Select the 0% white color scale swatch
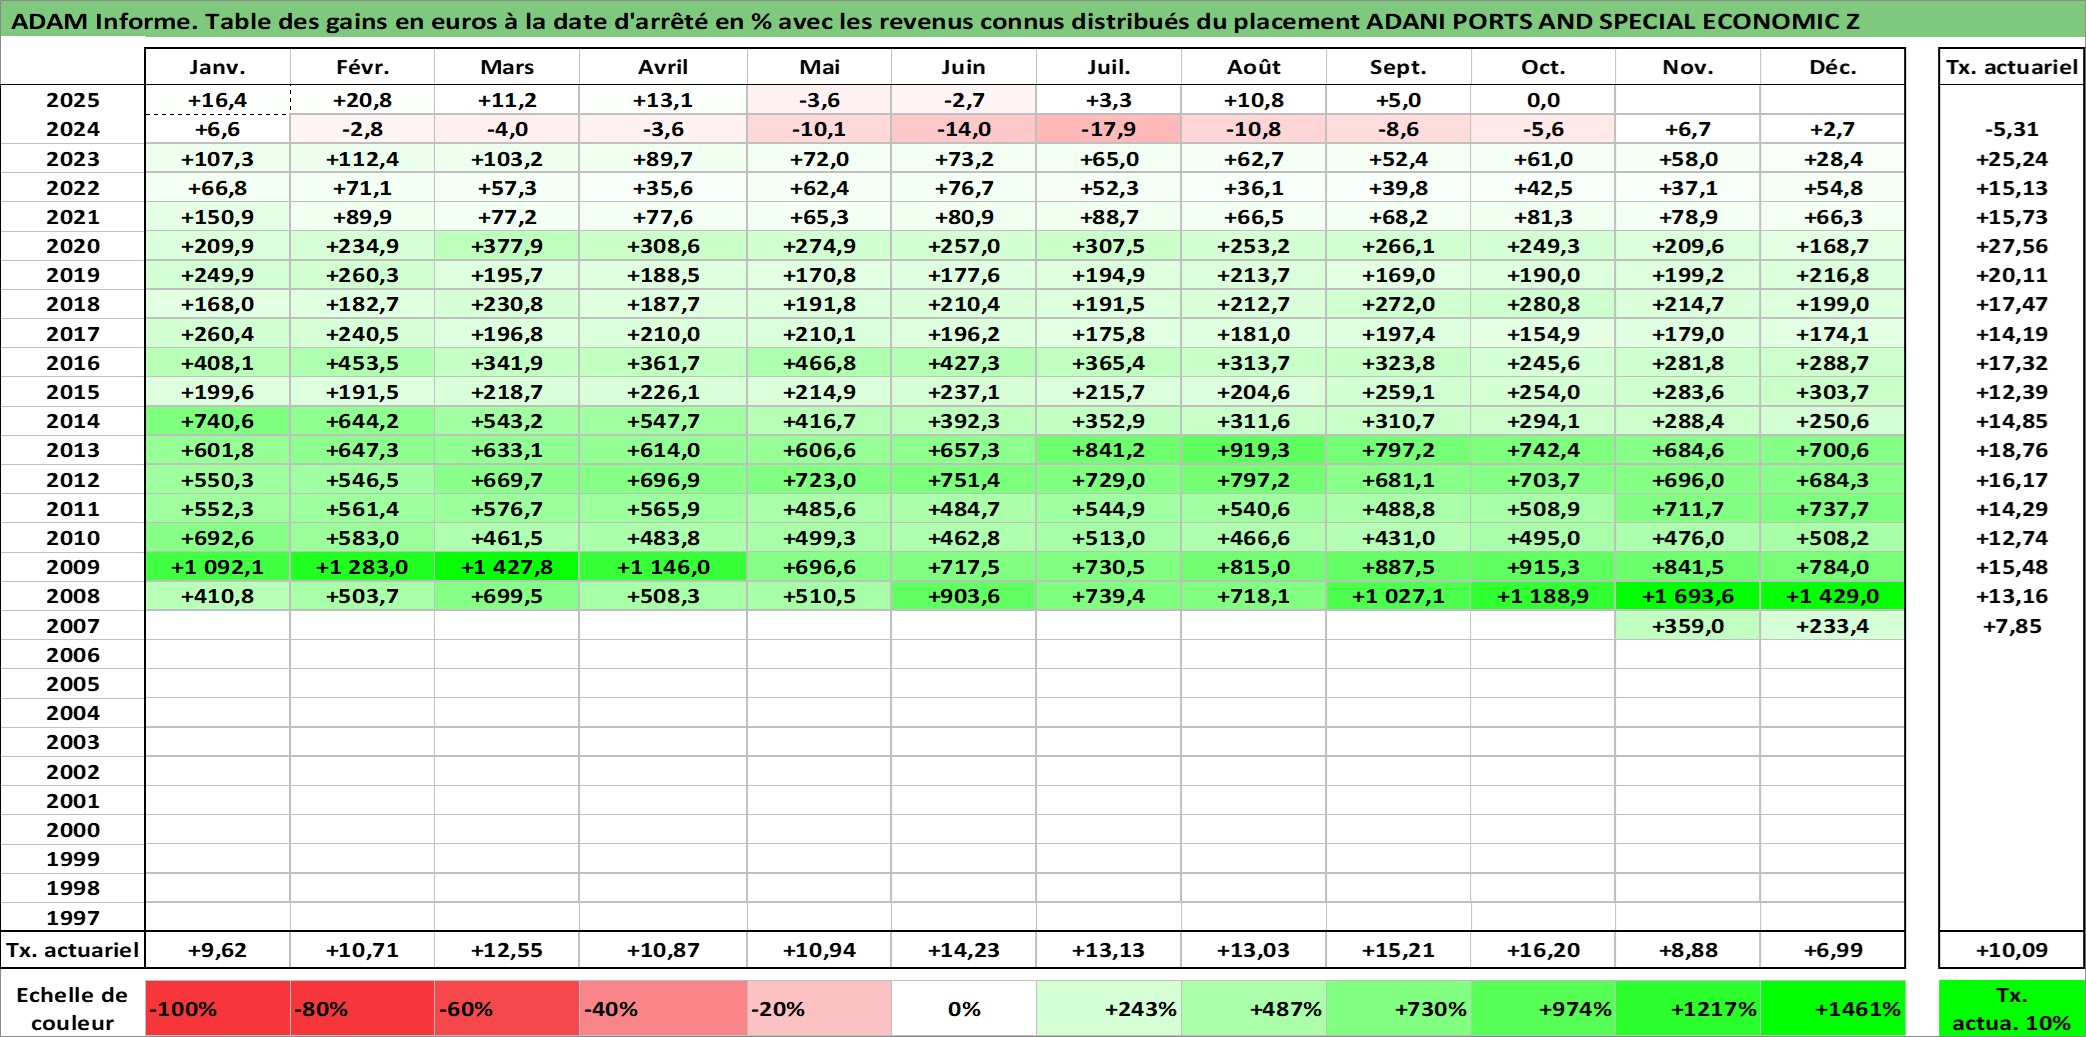 [964, 1008]
